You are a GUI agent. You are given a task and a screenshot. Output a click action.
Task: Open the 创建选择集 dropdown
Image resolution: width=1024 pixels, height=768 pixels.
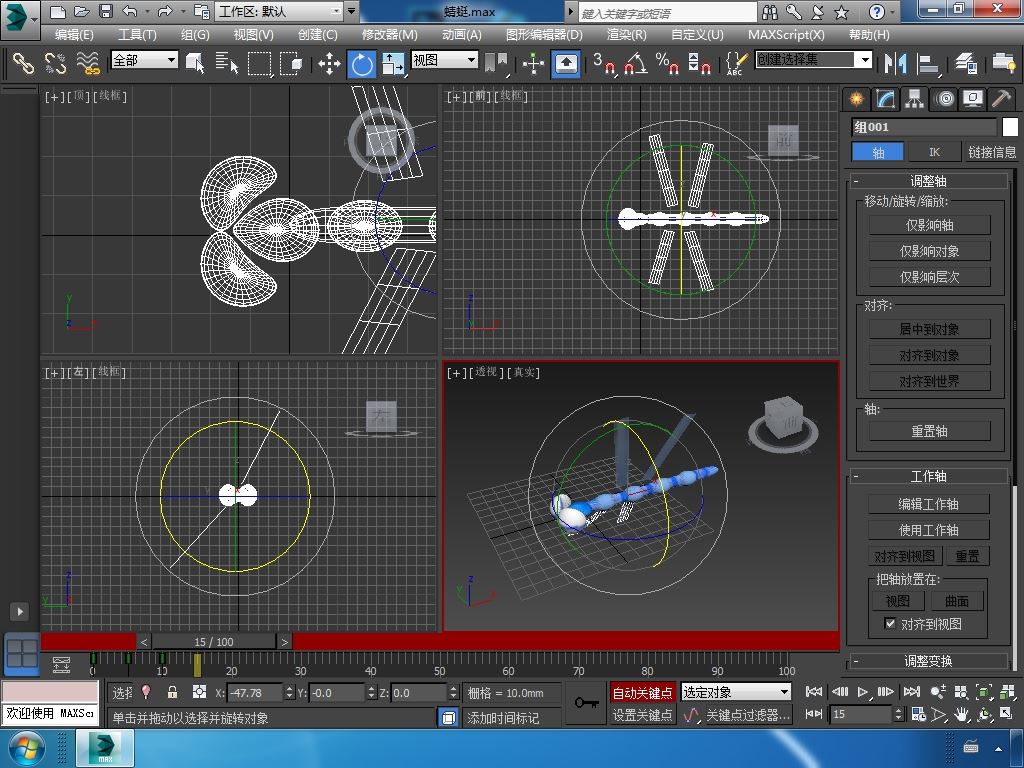(x=813, y=60)
